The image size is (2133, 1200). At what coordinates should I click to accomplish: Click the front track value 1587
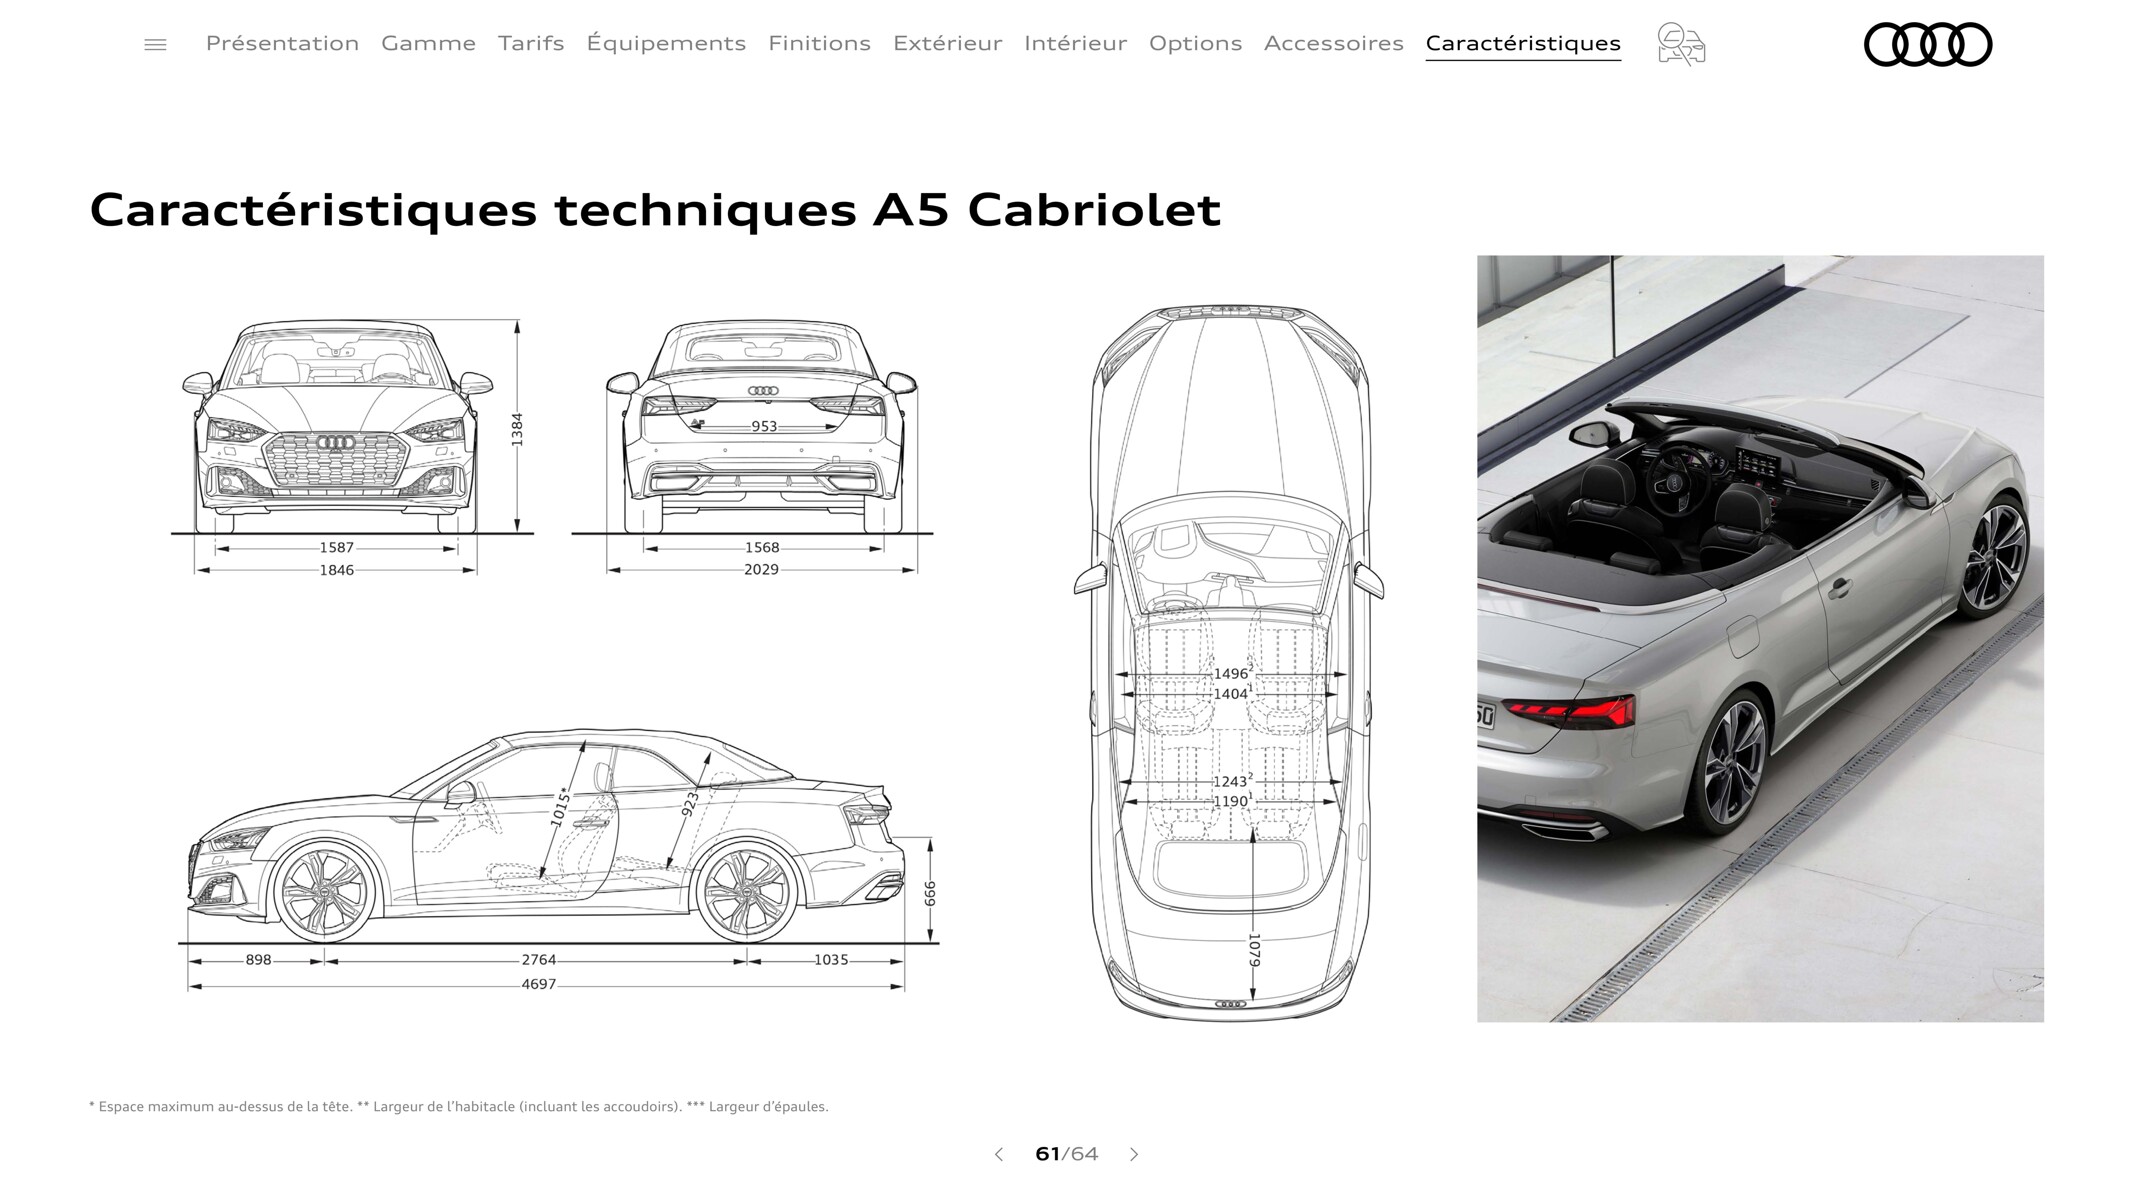pos(336,548)
